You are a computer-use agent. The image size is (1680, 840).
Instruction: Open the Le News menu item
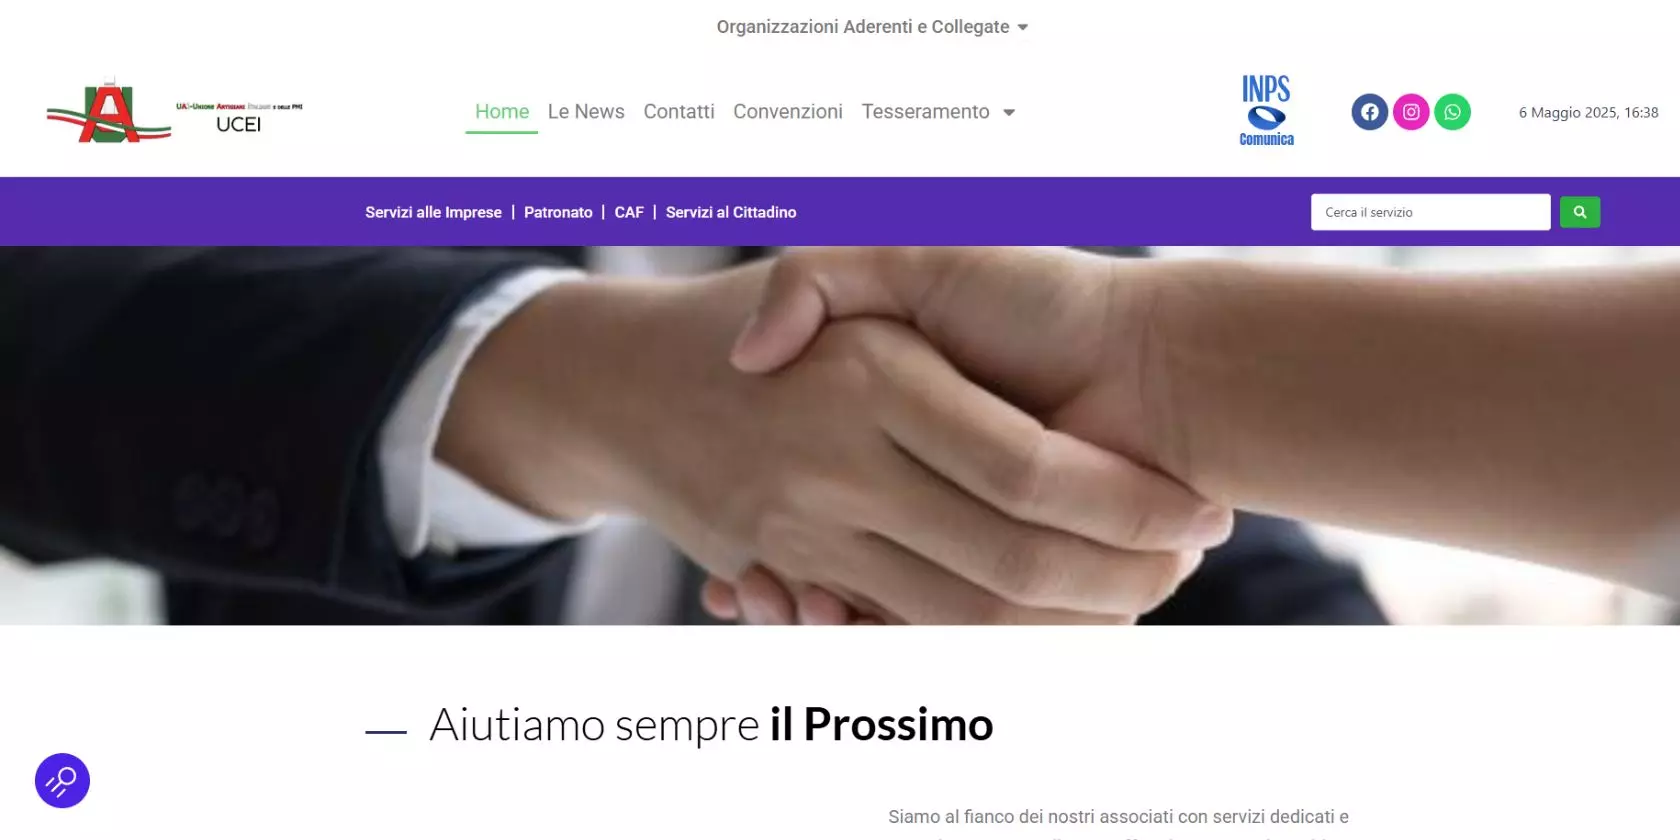coord(586,112)
